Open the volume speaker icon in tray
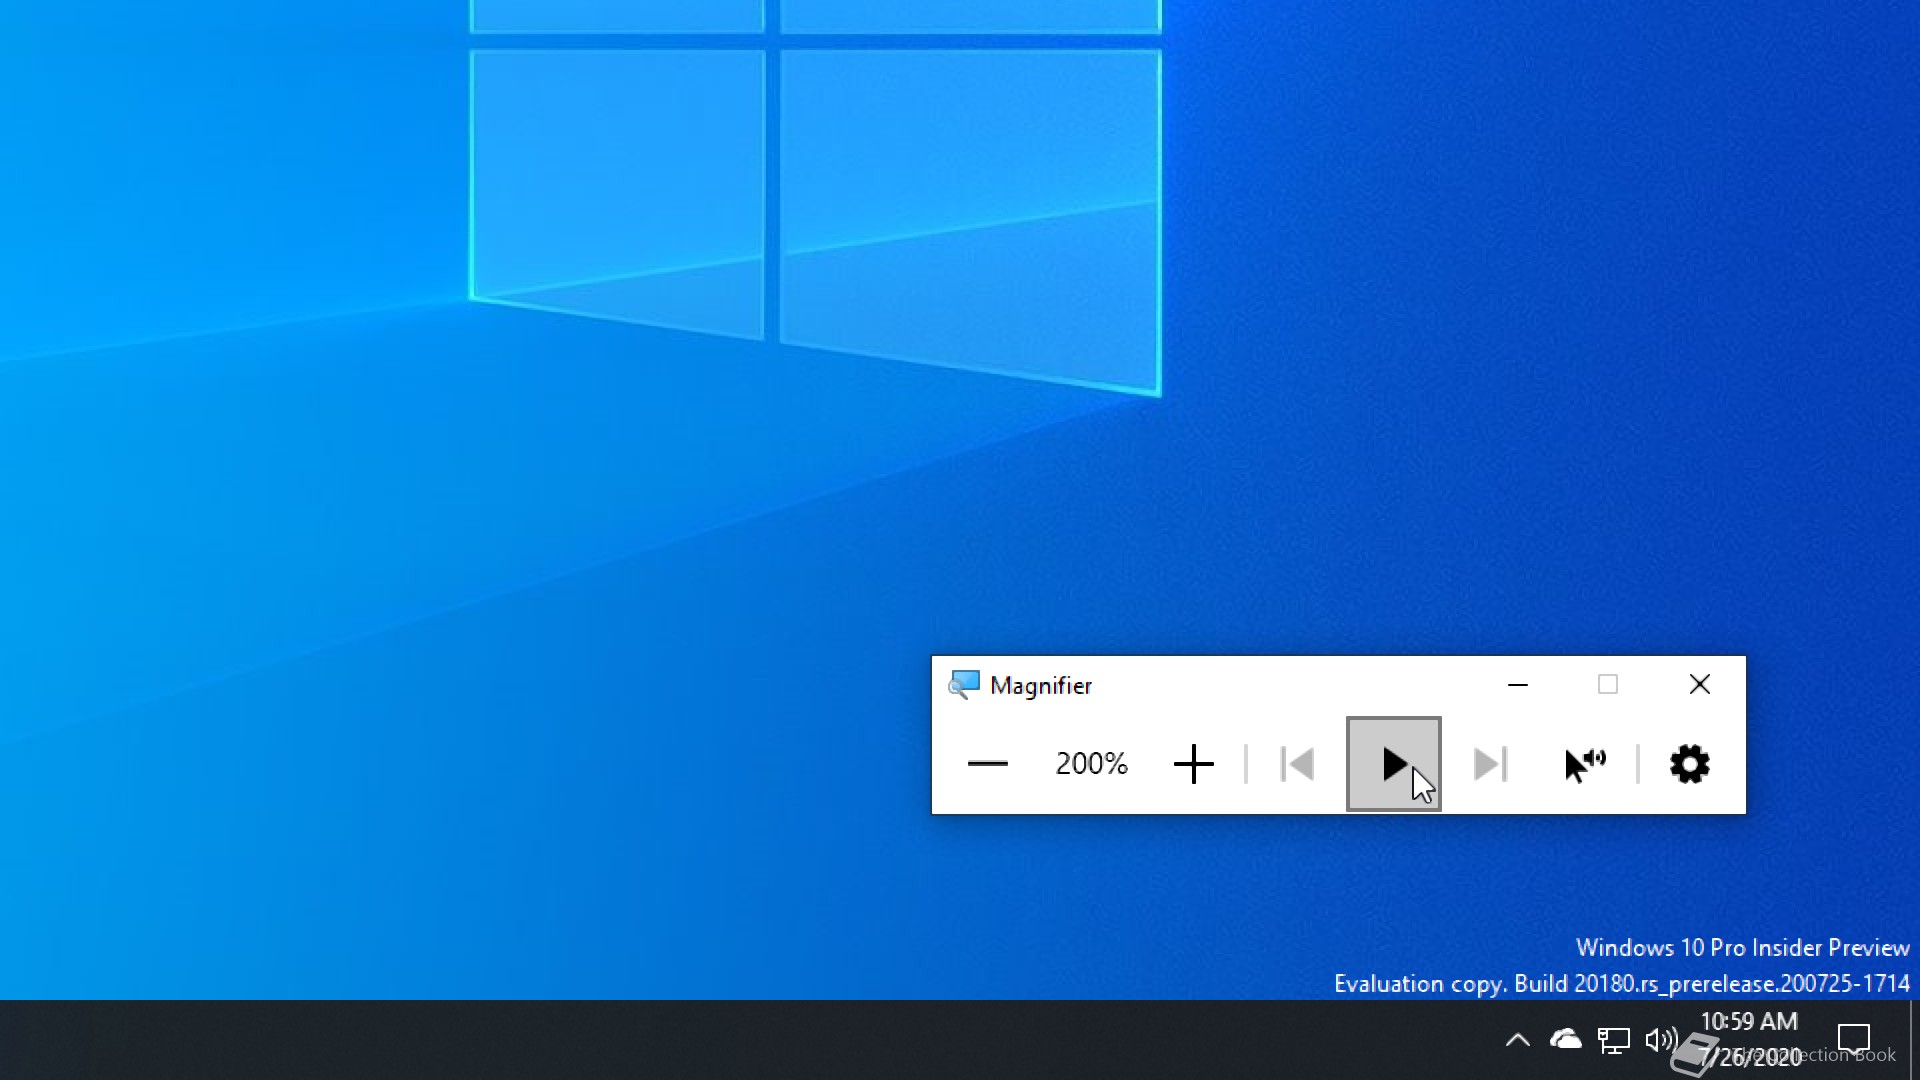 tap(1661, 1040)
